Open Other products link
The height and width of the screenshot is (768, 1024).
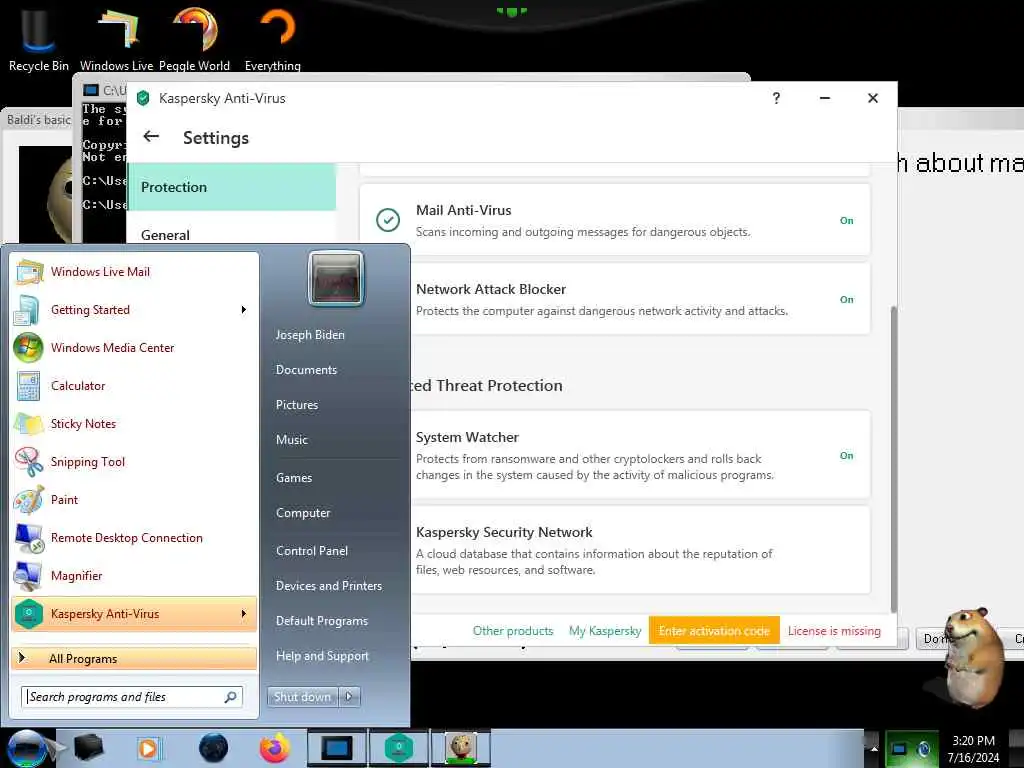tap(513, 631)
